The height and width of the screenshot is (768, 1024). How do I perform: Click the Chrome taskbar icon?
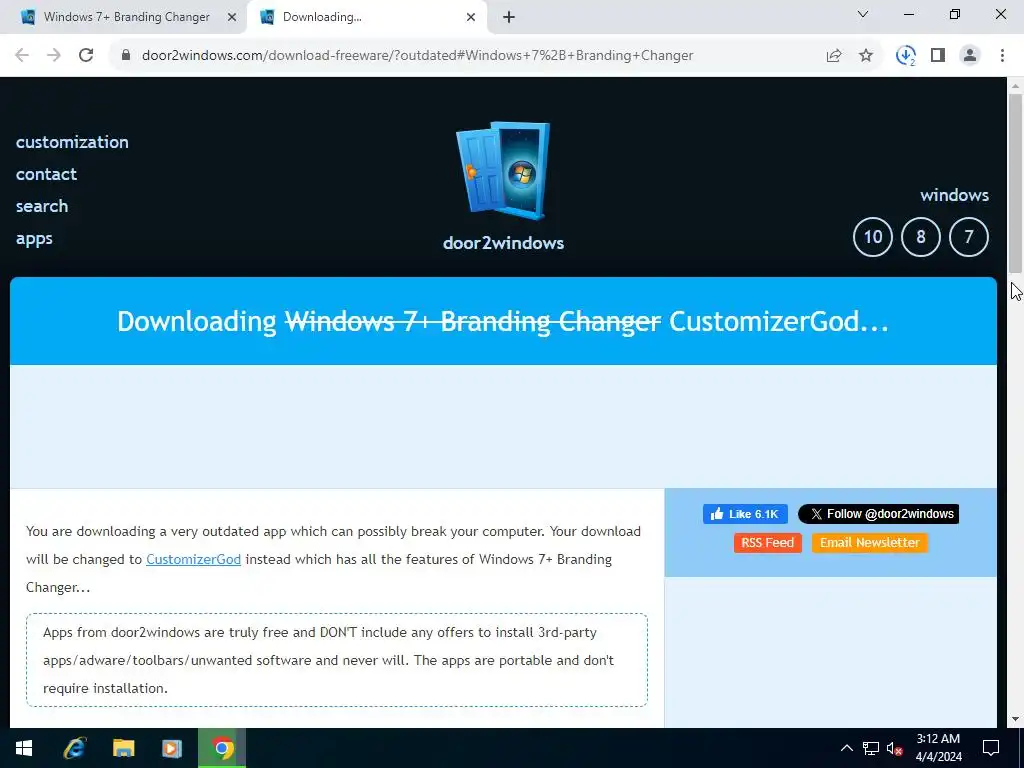pyautogui.click(x=222, y=748)
